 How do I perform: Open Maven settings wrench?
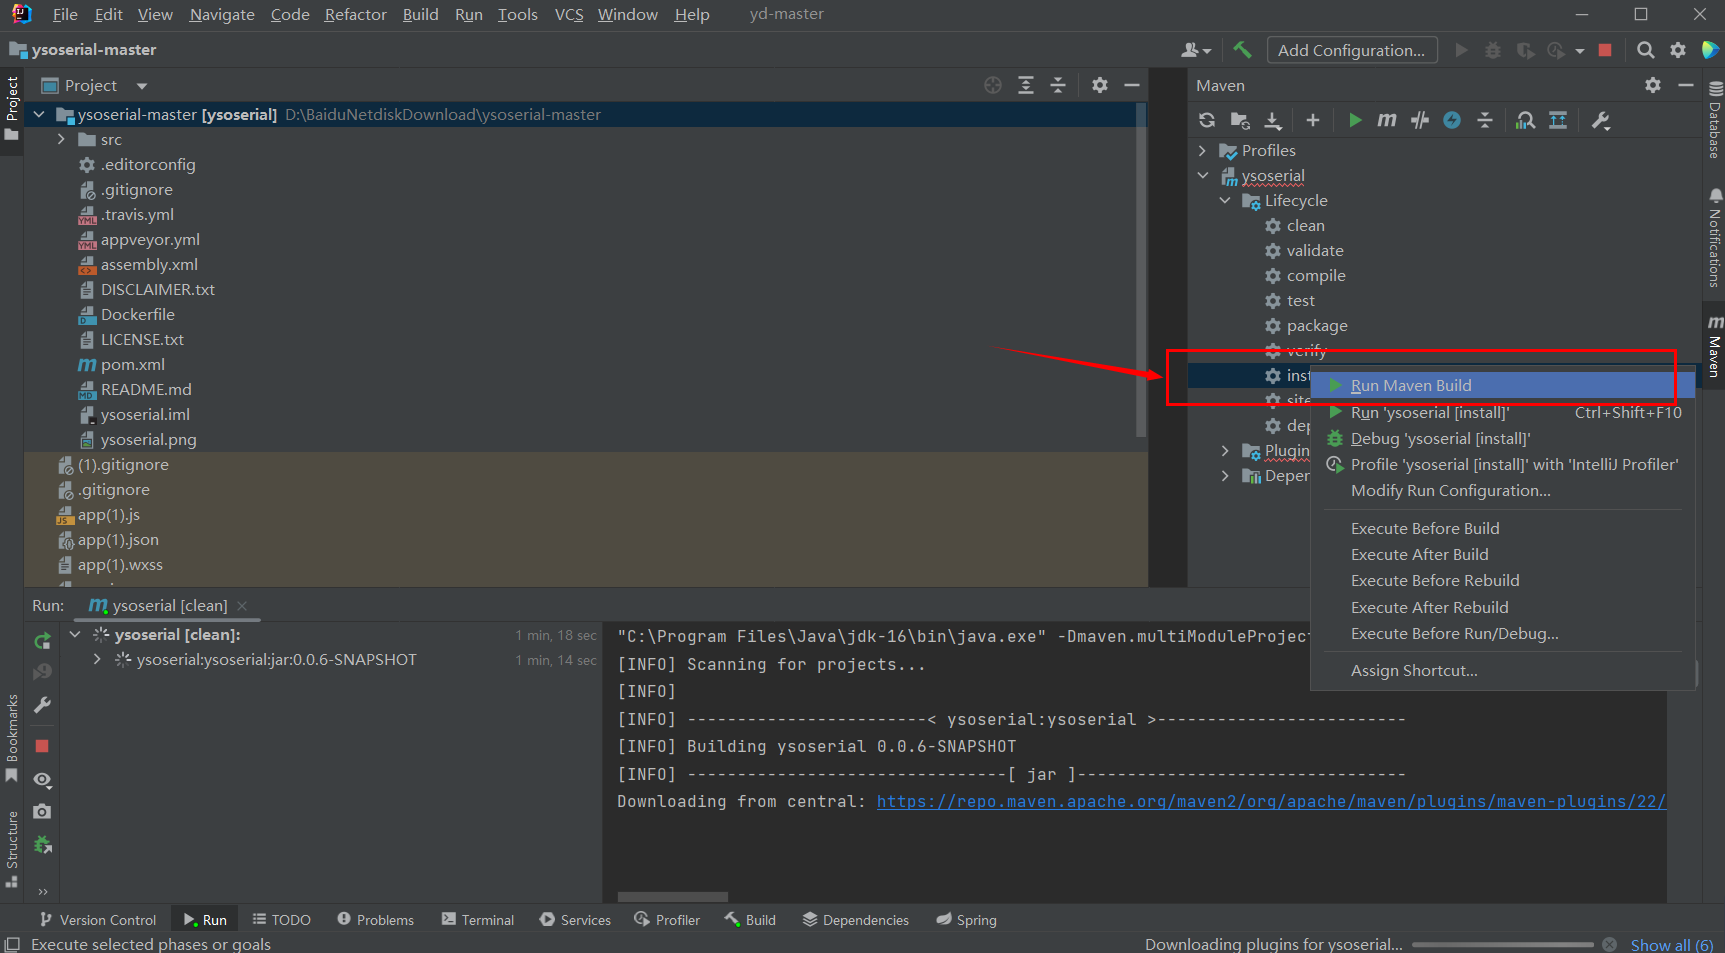point(1601,120)
